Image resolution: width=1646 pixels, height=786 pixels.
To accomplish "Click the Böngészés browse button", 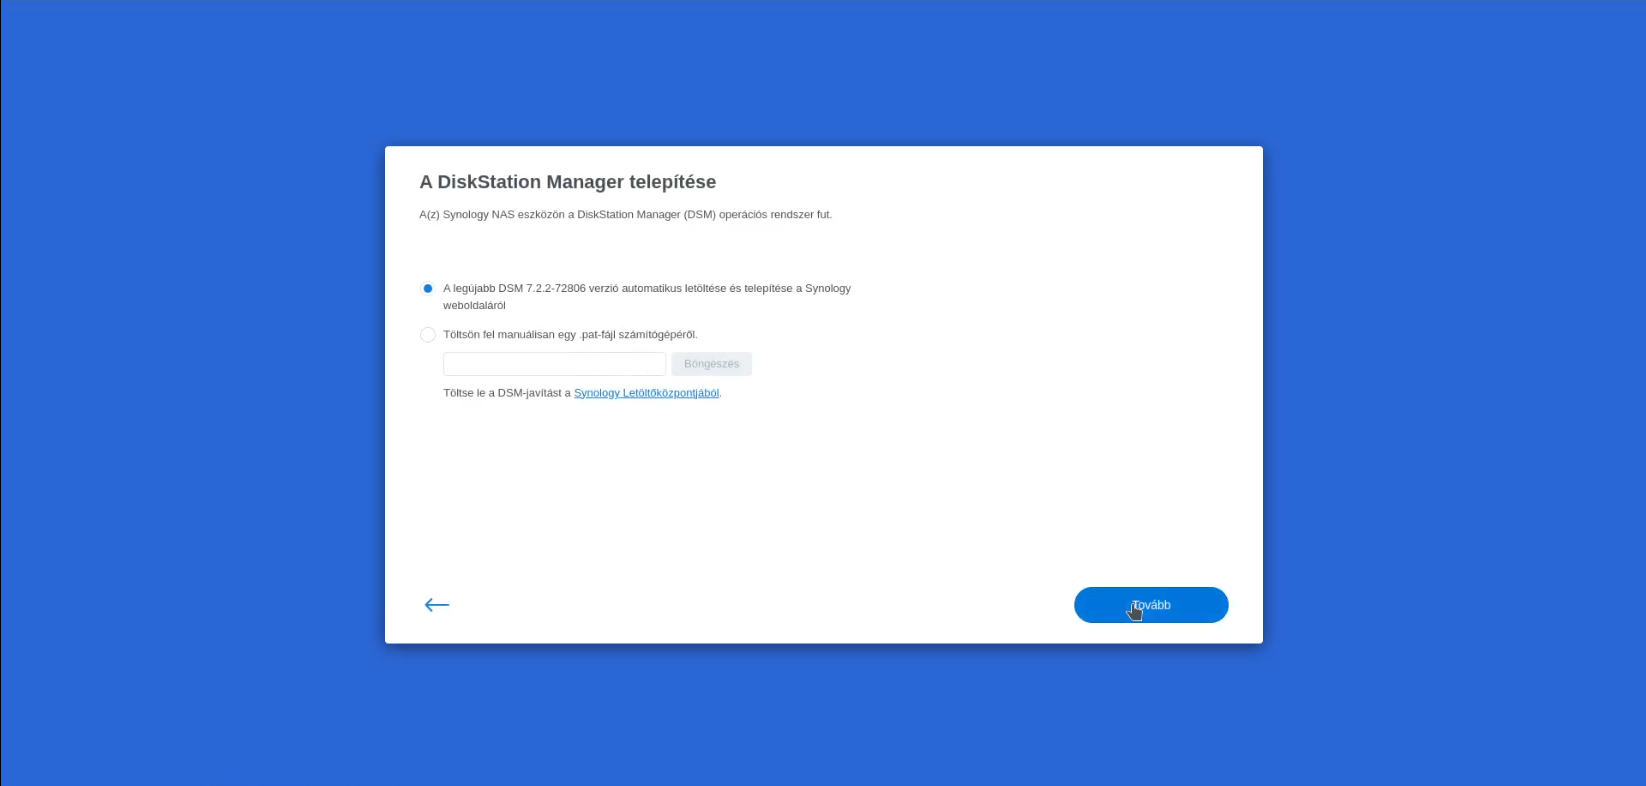I will pos(711,364).
